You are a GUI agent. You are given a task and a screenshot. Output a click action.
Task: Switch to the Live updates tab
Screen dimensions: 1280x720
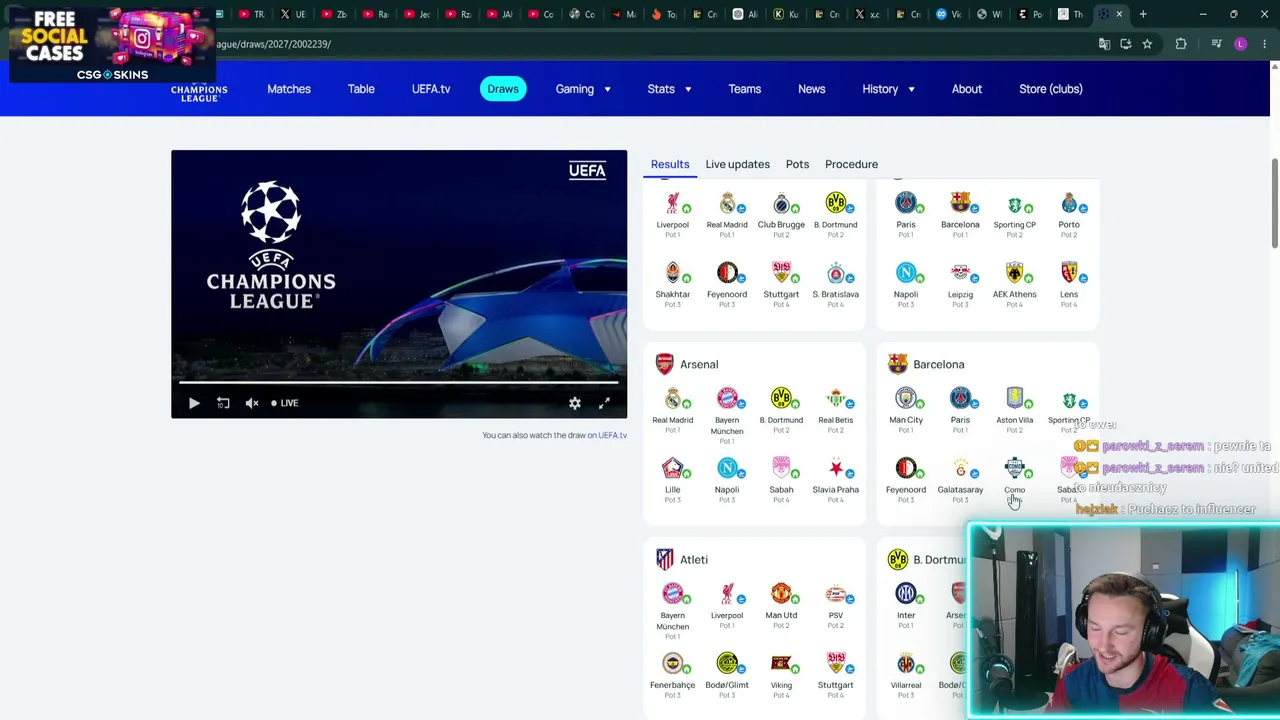(x=738, y=164)
